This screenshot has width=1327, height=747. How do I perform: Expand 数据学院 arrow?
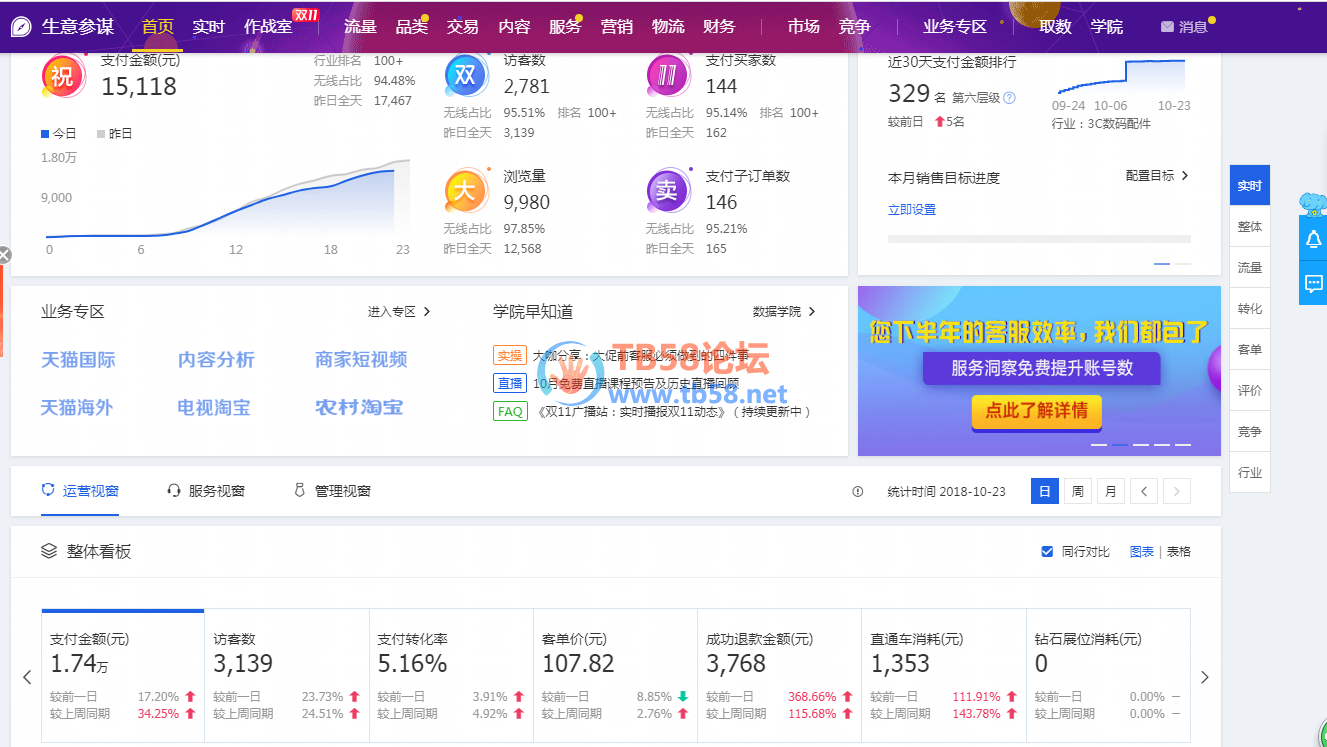pyautogui.click(x=812, y=312)
